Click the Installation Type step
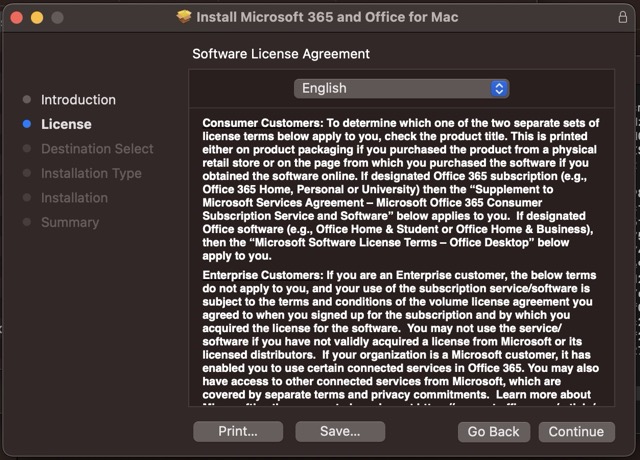The width and height of the screenshot is (640, 460). pos(91,173)
